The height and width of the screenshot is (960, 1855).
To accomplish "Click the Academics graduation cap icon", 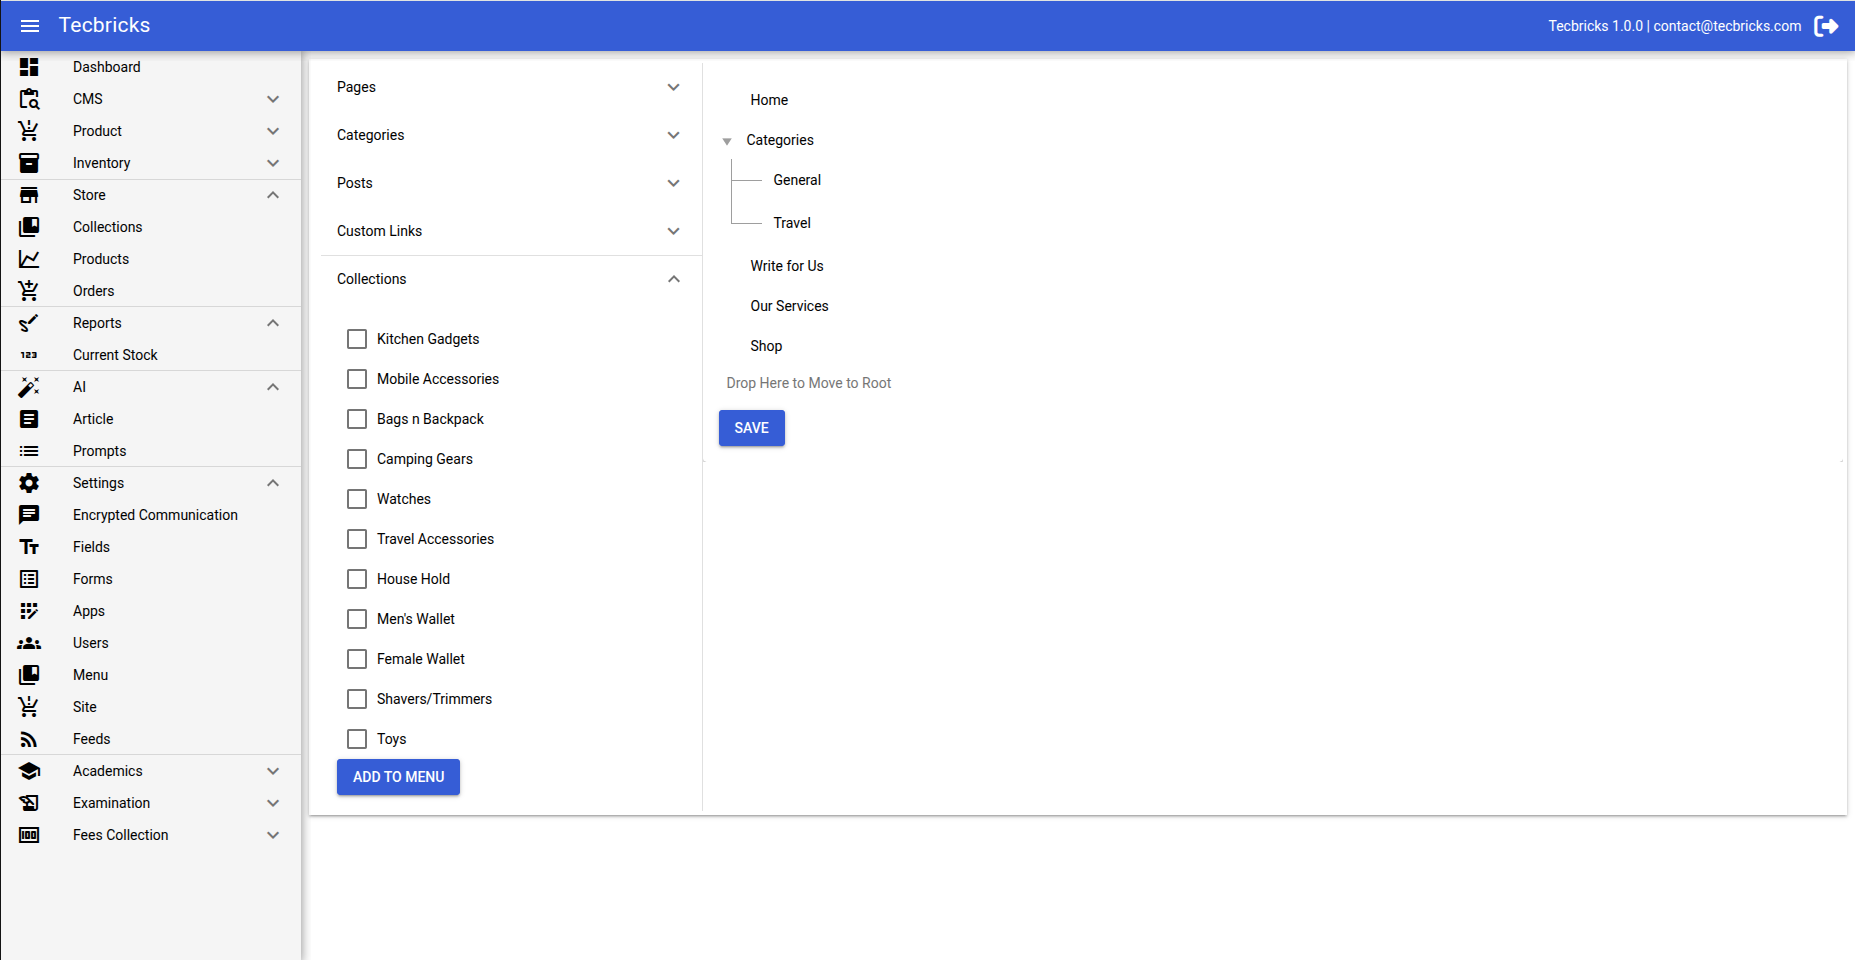I will 29,771.
